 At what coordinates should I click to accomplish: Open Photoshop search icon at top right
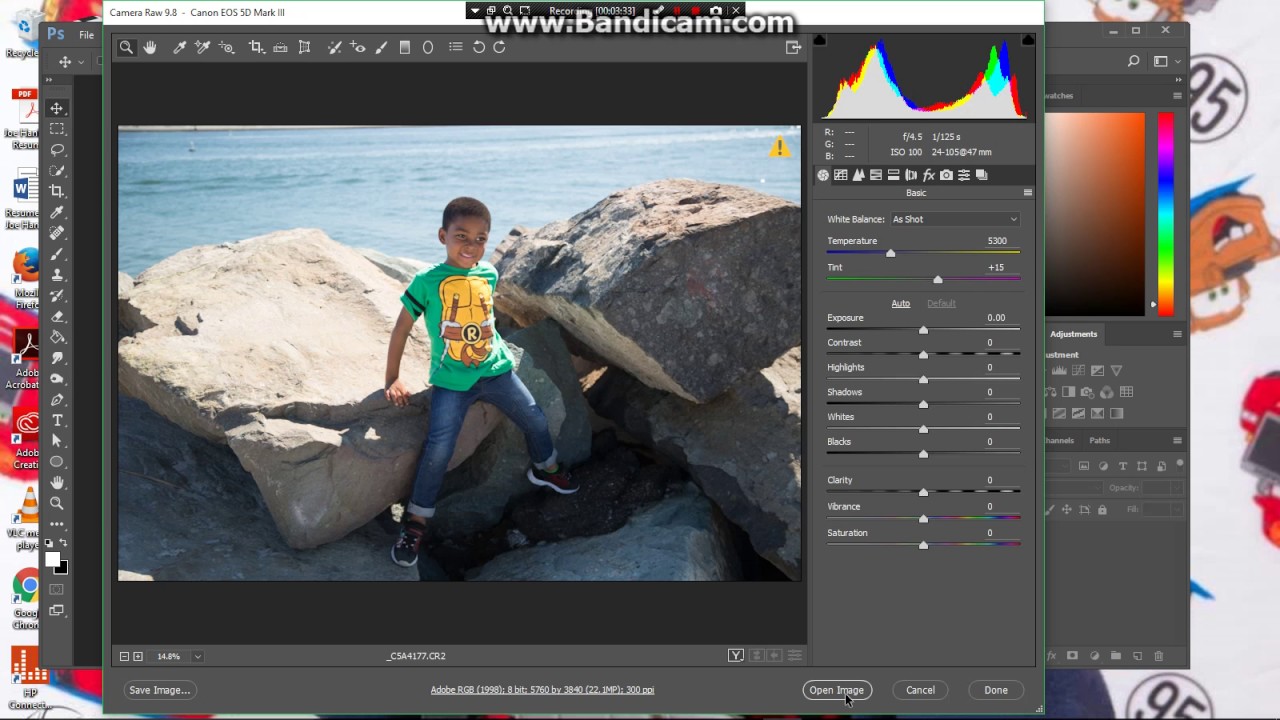click(1133, 61)
